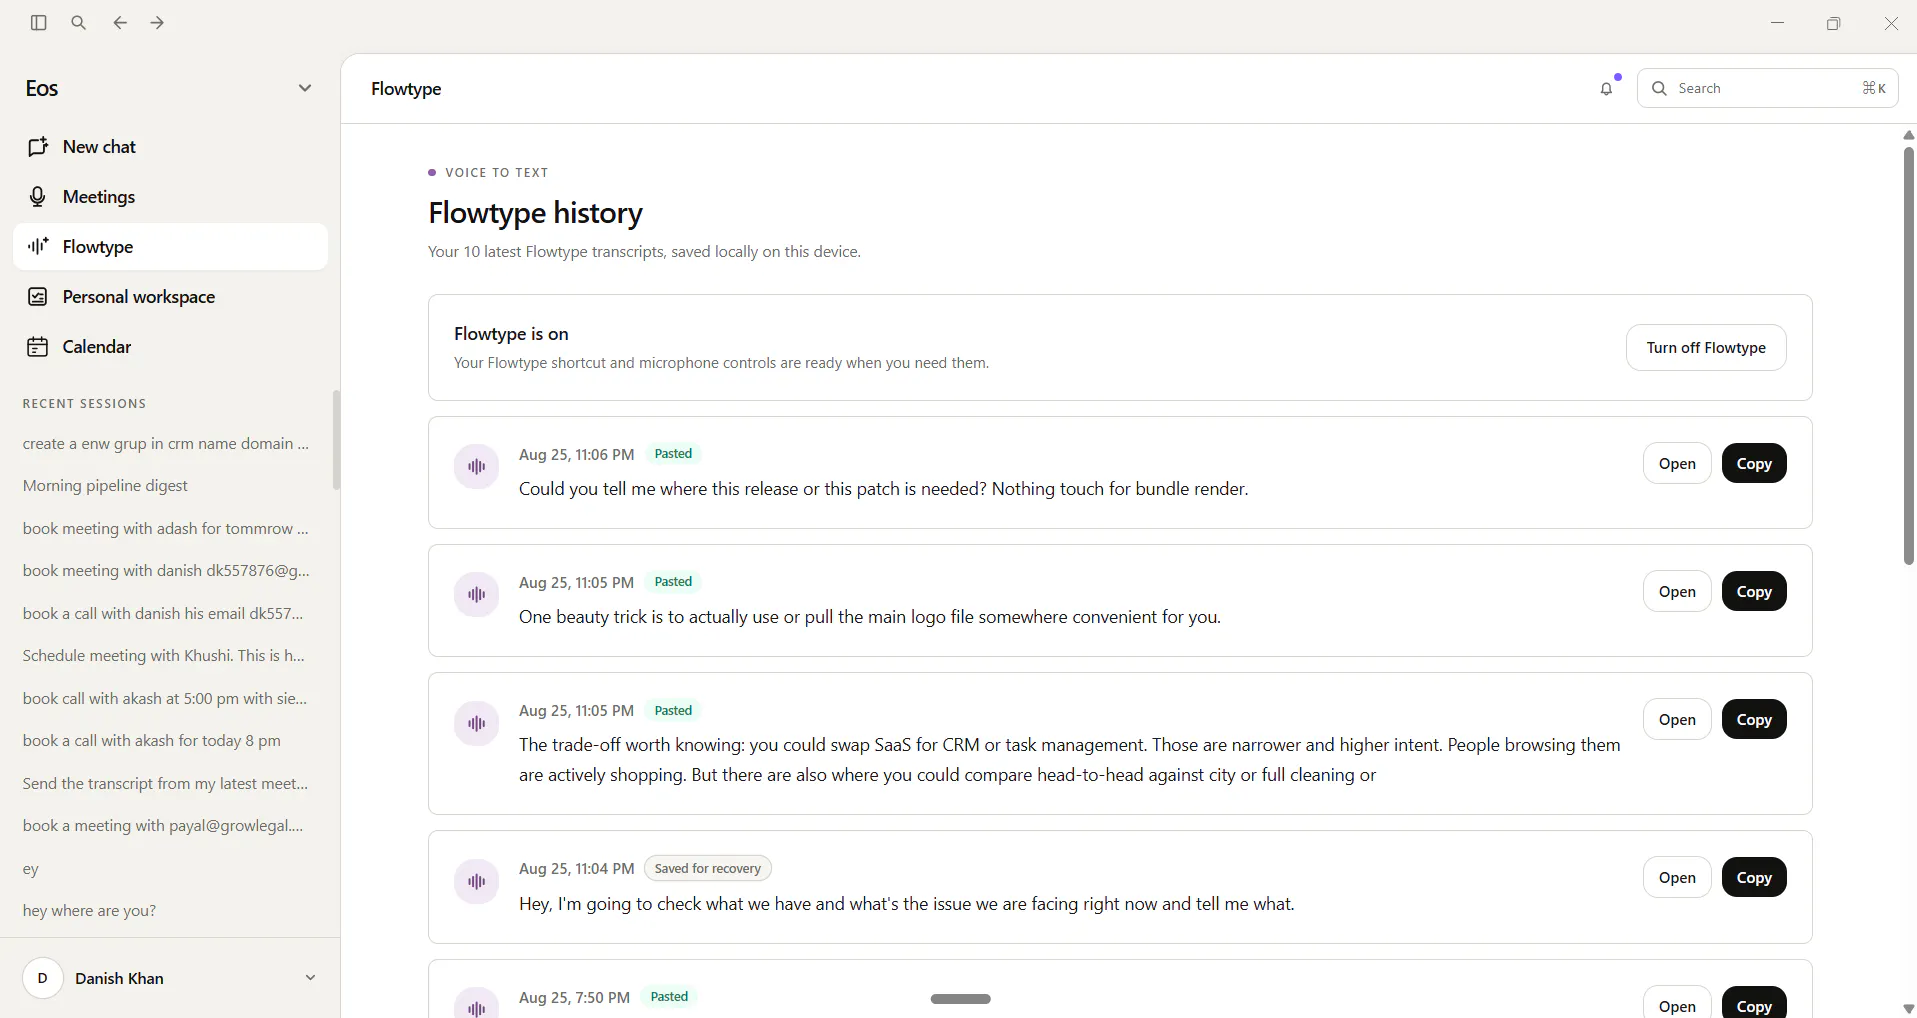The width and height of the screenshot is (1917, 1018).
Task: Open Personal workspace
Action: 170,297
